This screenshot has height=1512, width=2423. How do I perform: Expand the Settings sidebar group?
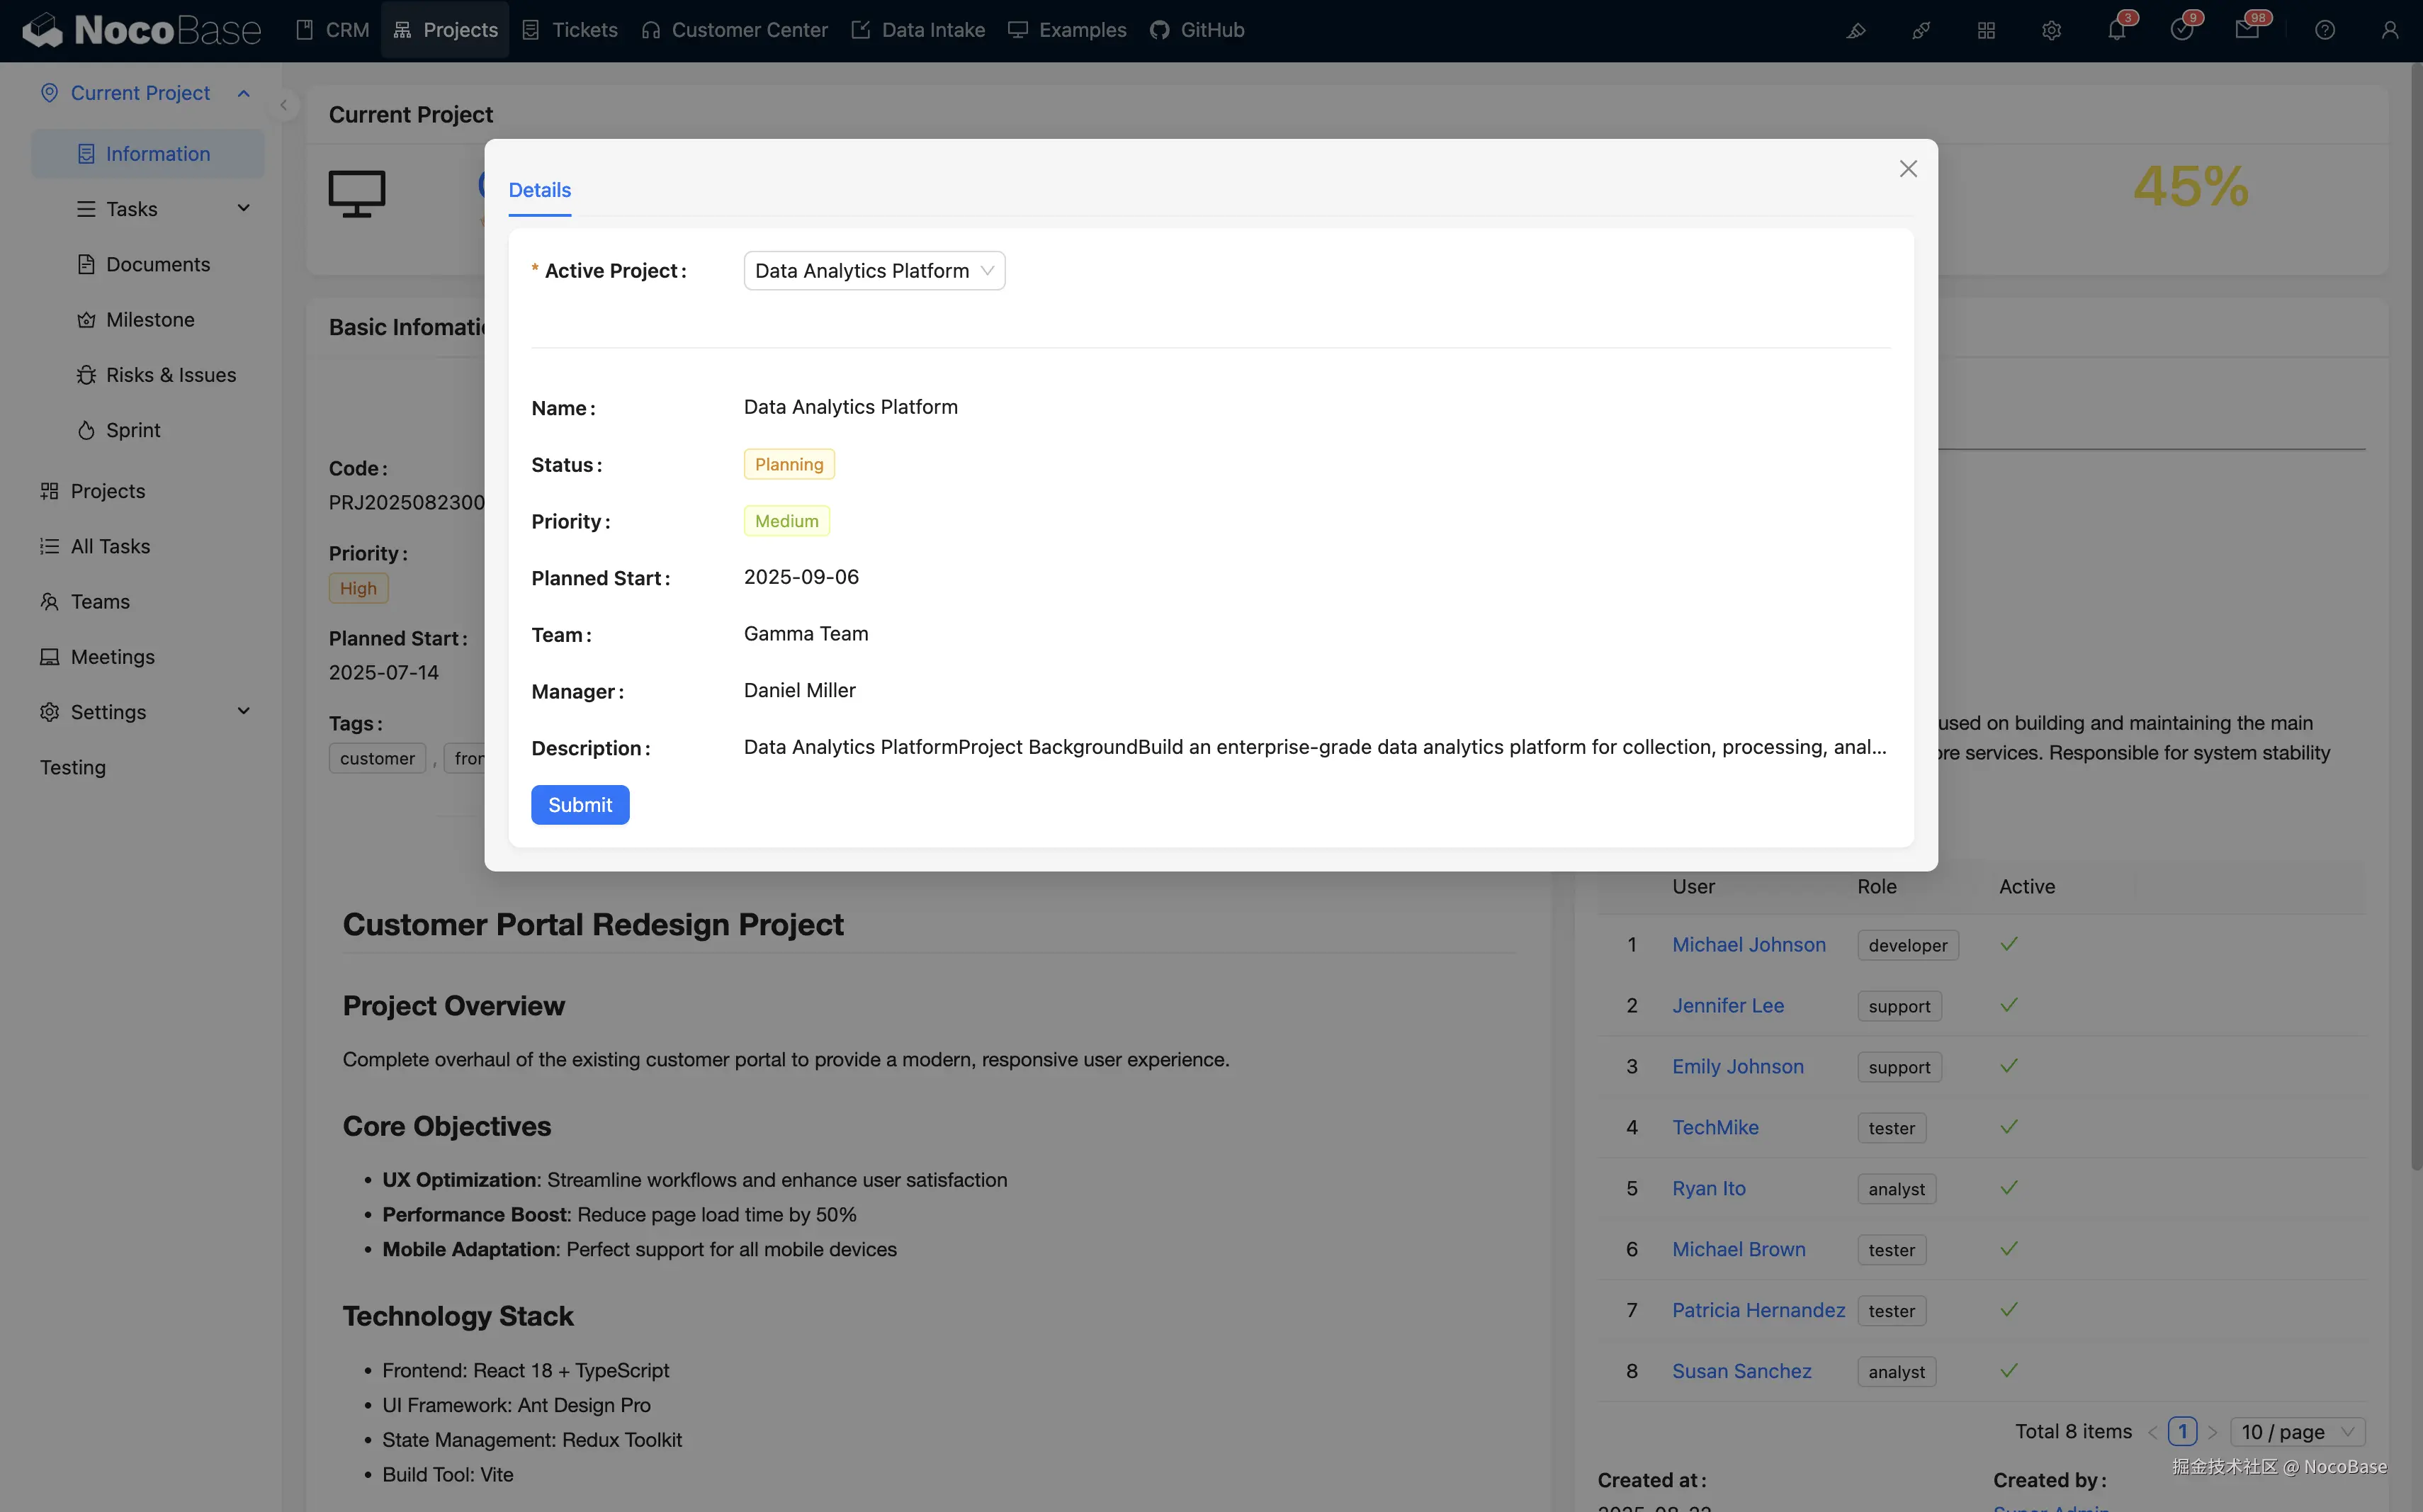click(x=243, y=711)
